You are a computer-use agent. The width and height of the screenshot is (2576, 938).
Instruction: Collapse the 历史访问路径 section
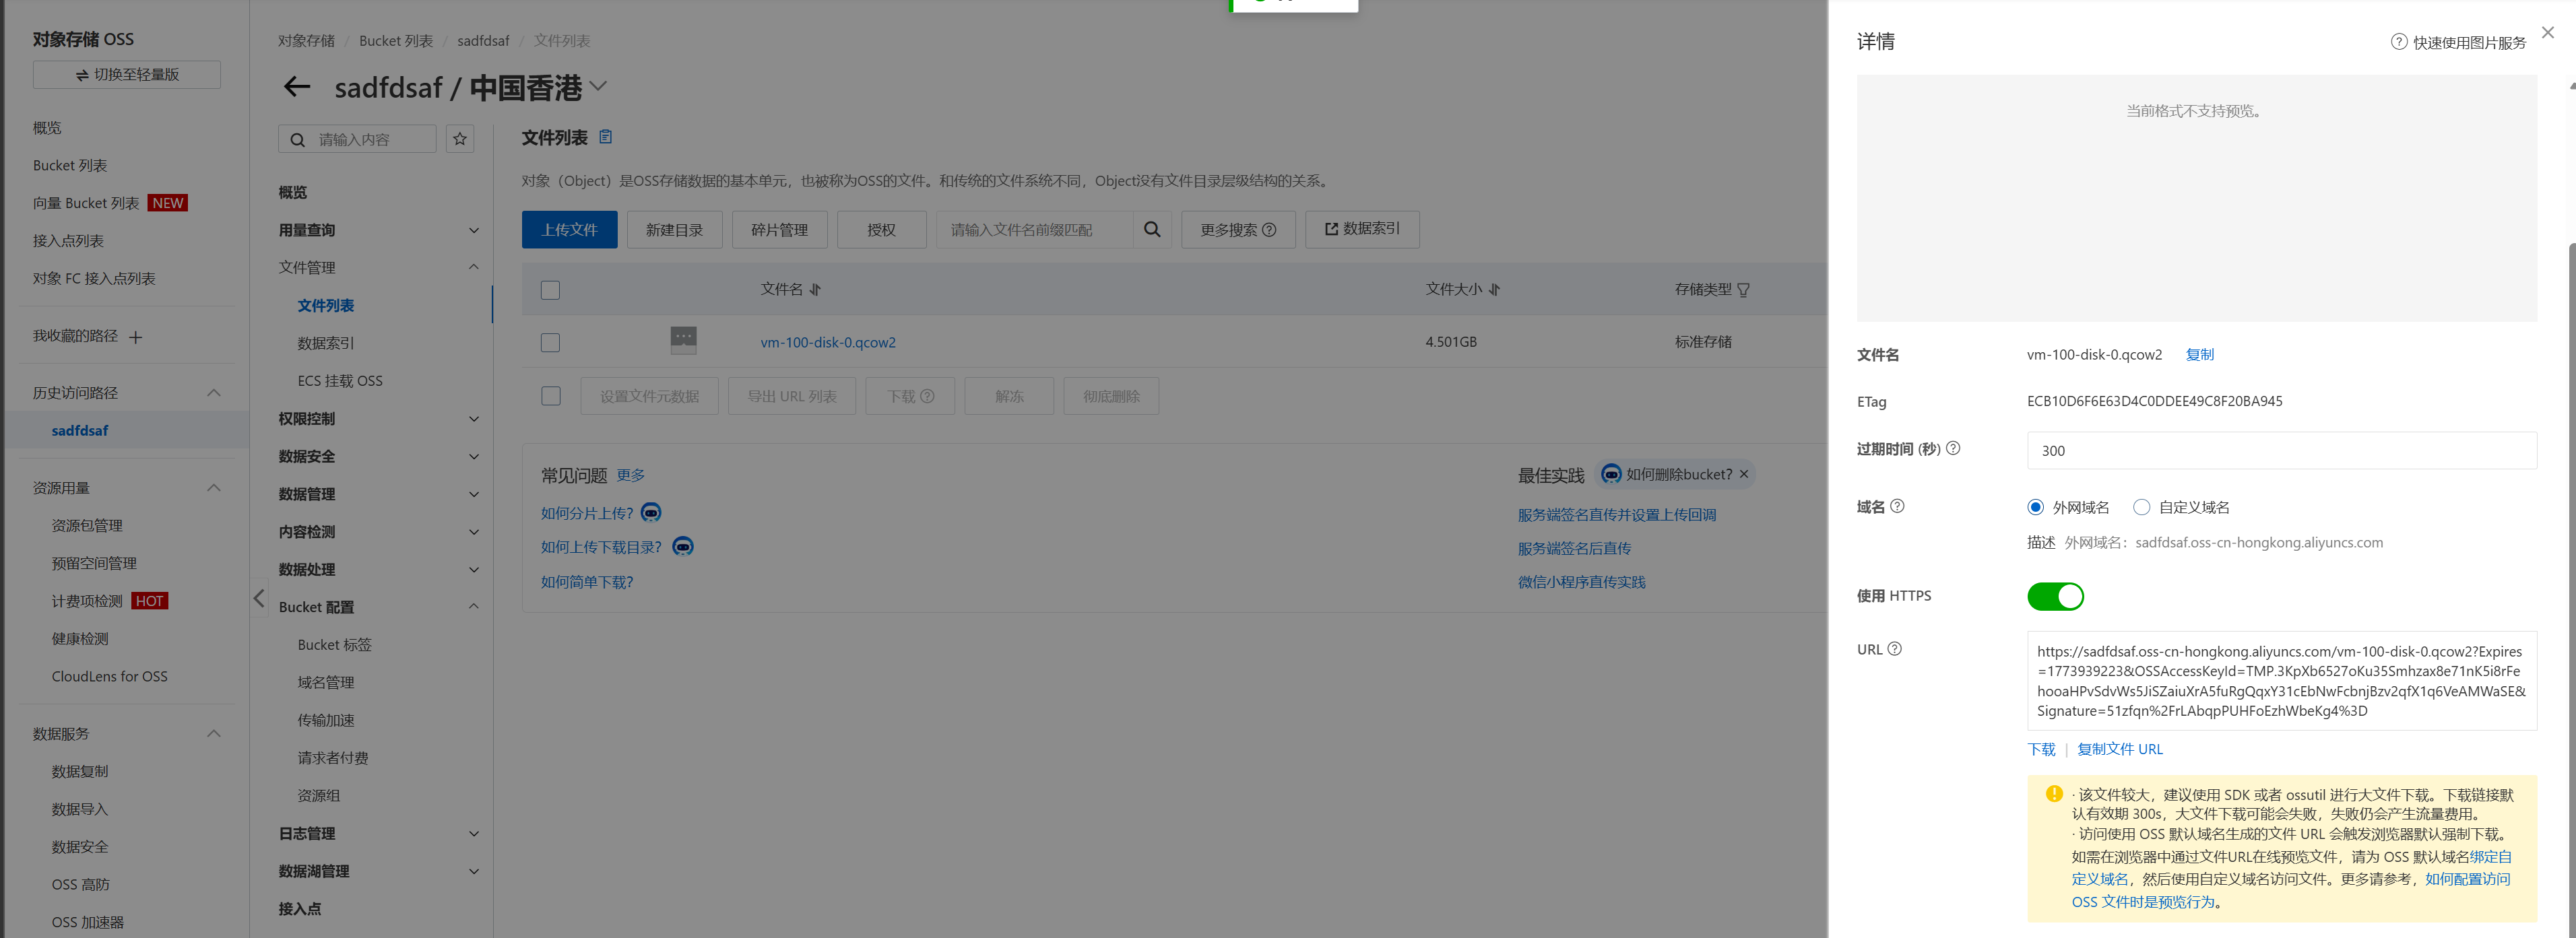click(x=213, y=393)
